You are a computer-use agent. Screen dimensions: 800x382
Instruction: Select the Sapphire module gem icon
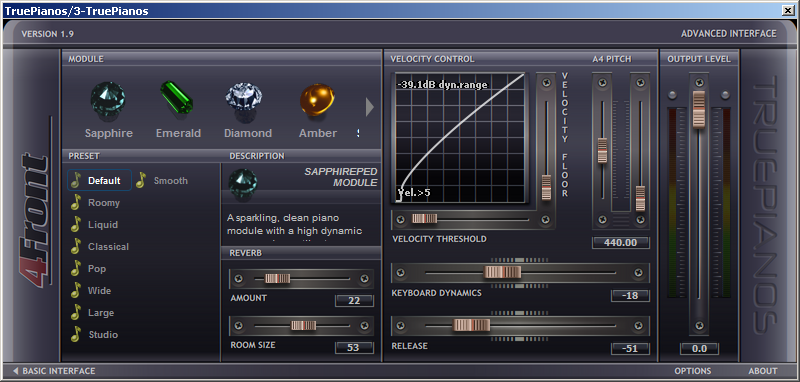coord(108,99)
